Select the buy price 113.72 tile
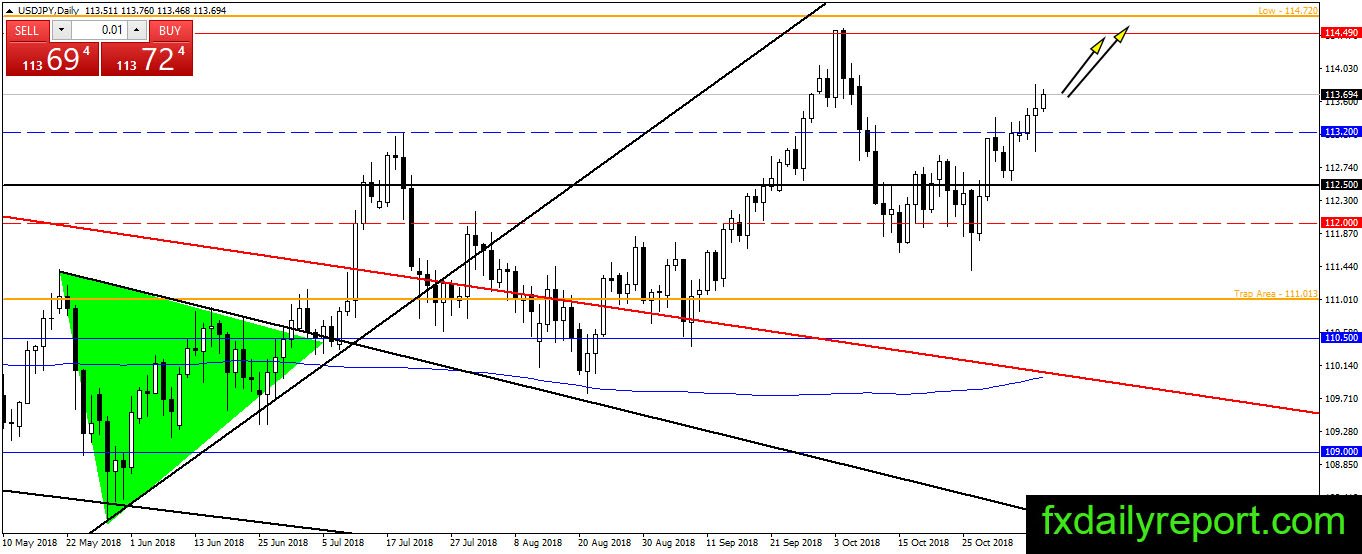This screenshot has width=1362, height=554. [x=147, y=59]
